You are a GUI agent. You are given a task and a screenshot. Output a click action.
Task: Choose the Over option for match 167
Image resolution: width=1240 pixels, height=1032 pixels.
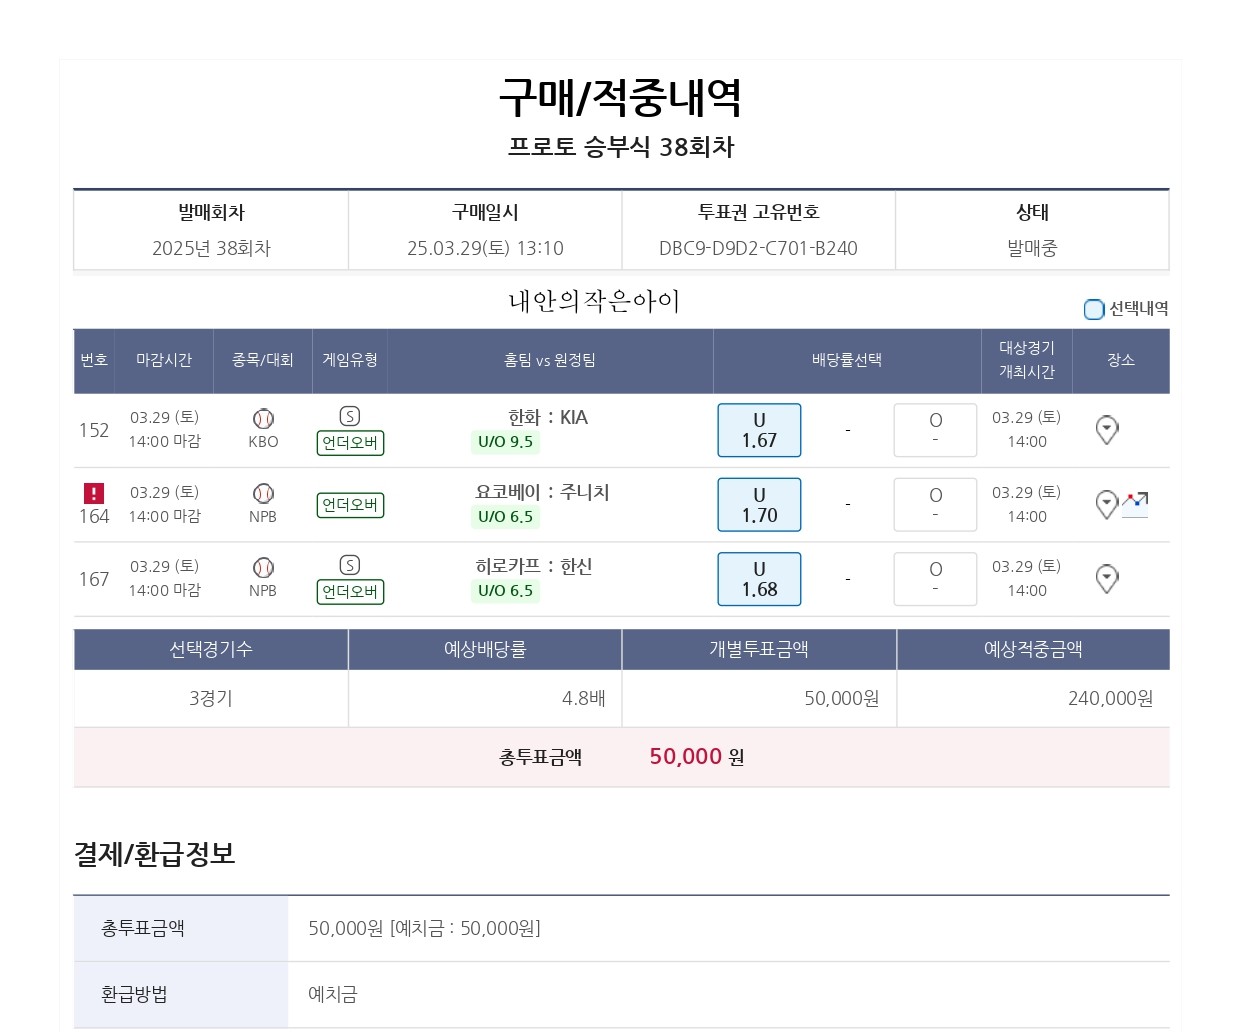(935, 579)
